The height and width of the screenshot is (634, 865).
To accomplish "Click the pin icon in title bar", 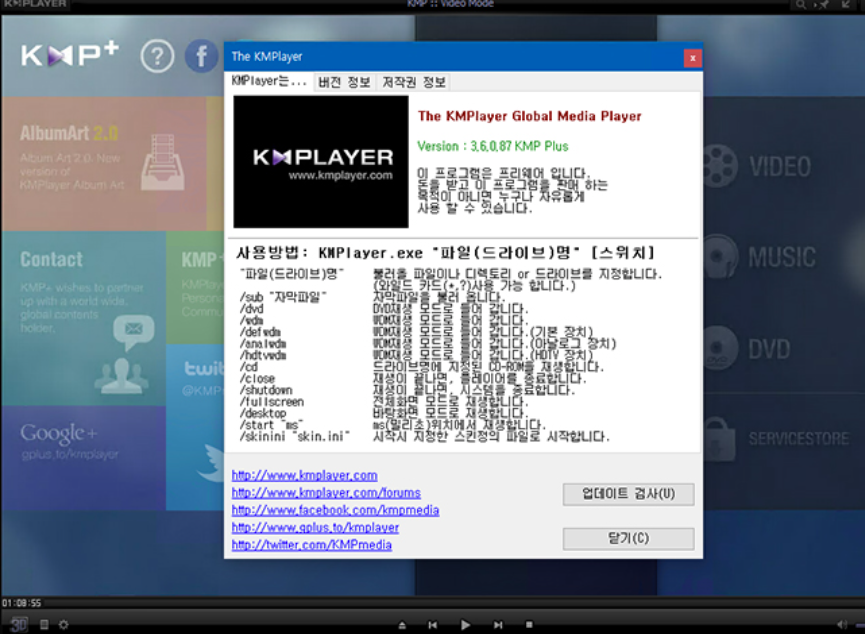I will tap(822, 4).
